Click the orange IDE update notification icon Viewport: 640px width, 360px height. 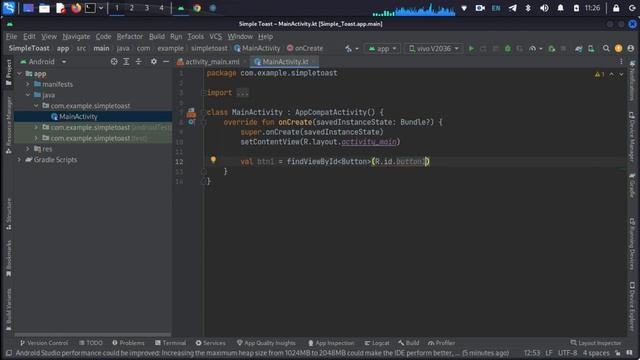[x=618, y=49]
